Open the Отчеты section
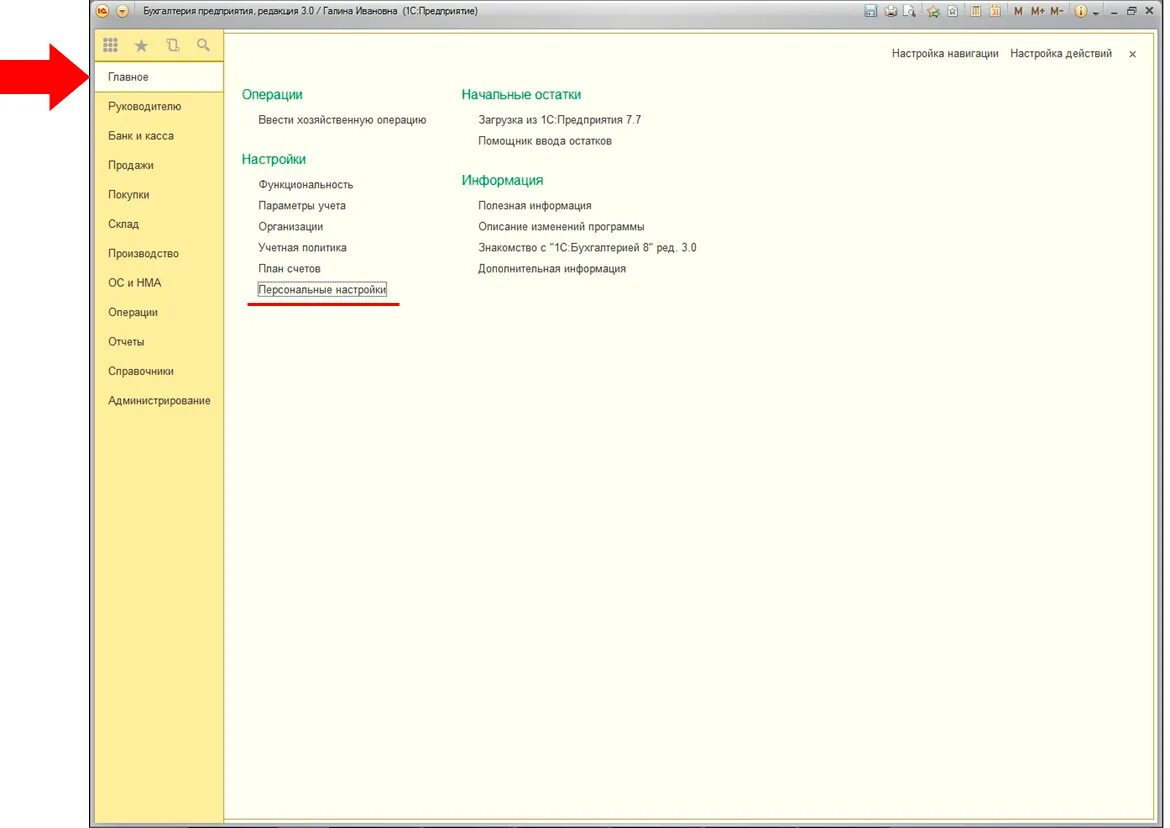 [x=159, y=342]
